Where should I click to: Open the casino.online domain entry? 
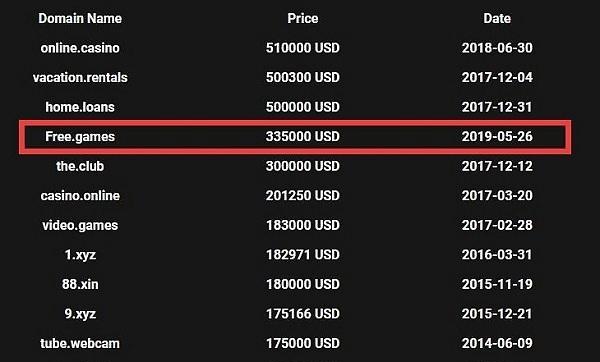pos(80,196)
